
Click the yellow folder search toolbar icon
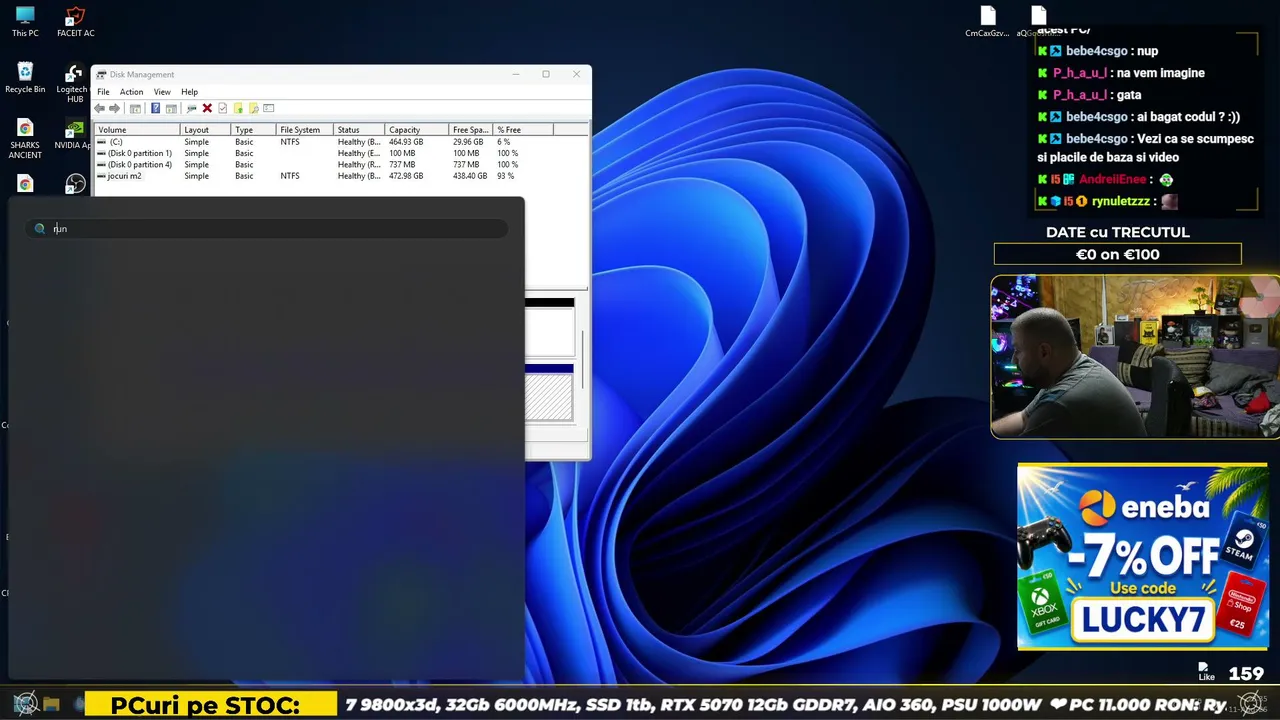coord(253,108)
